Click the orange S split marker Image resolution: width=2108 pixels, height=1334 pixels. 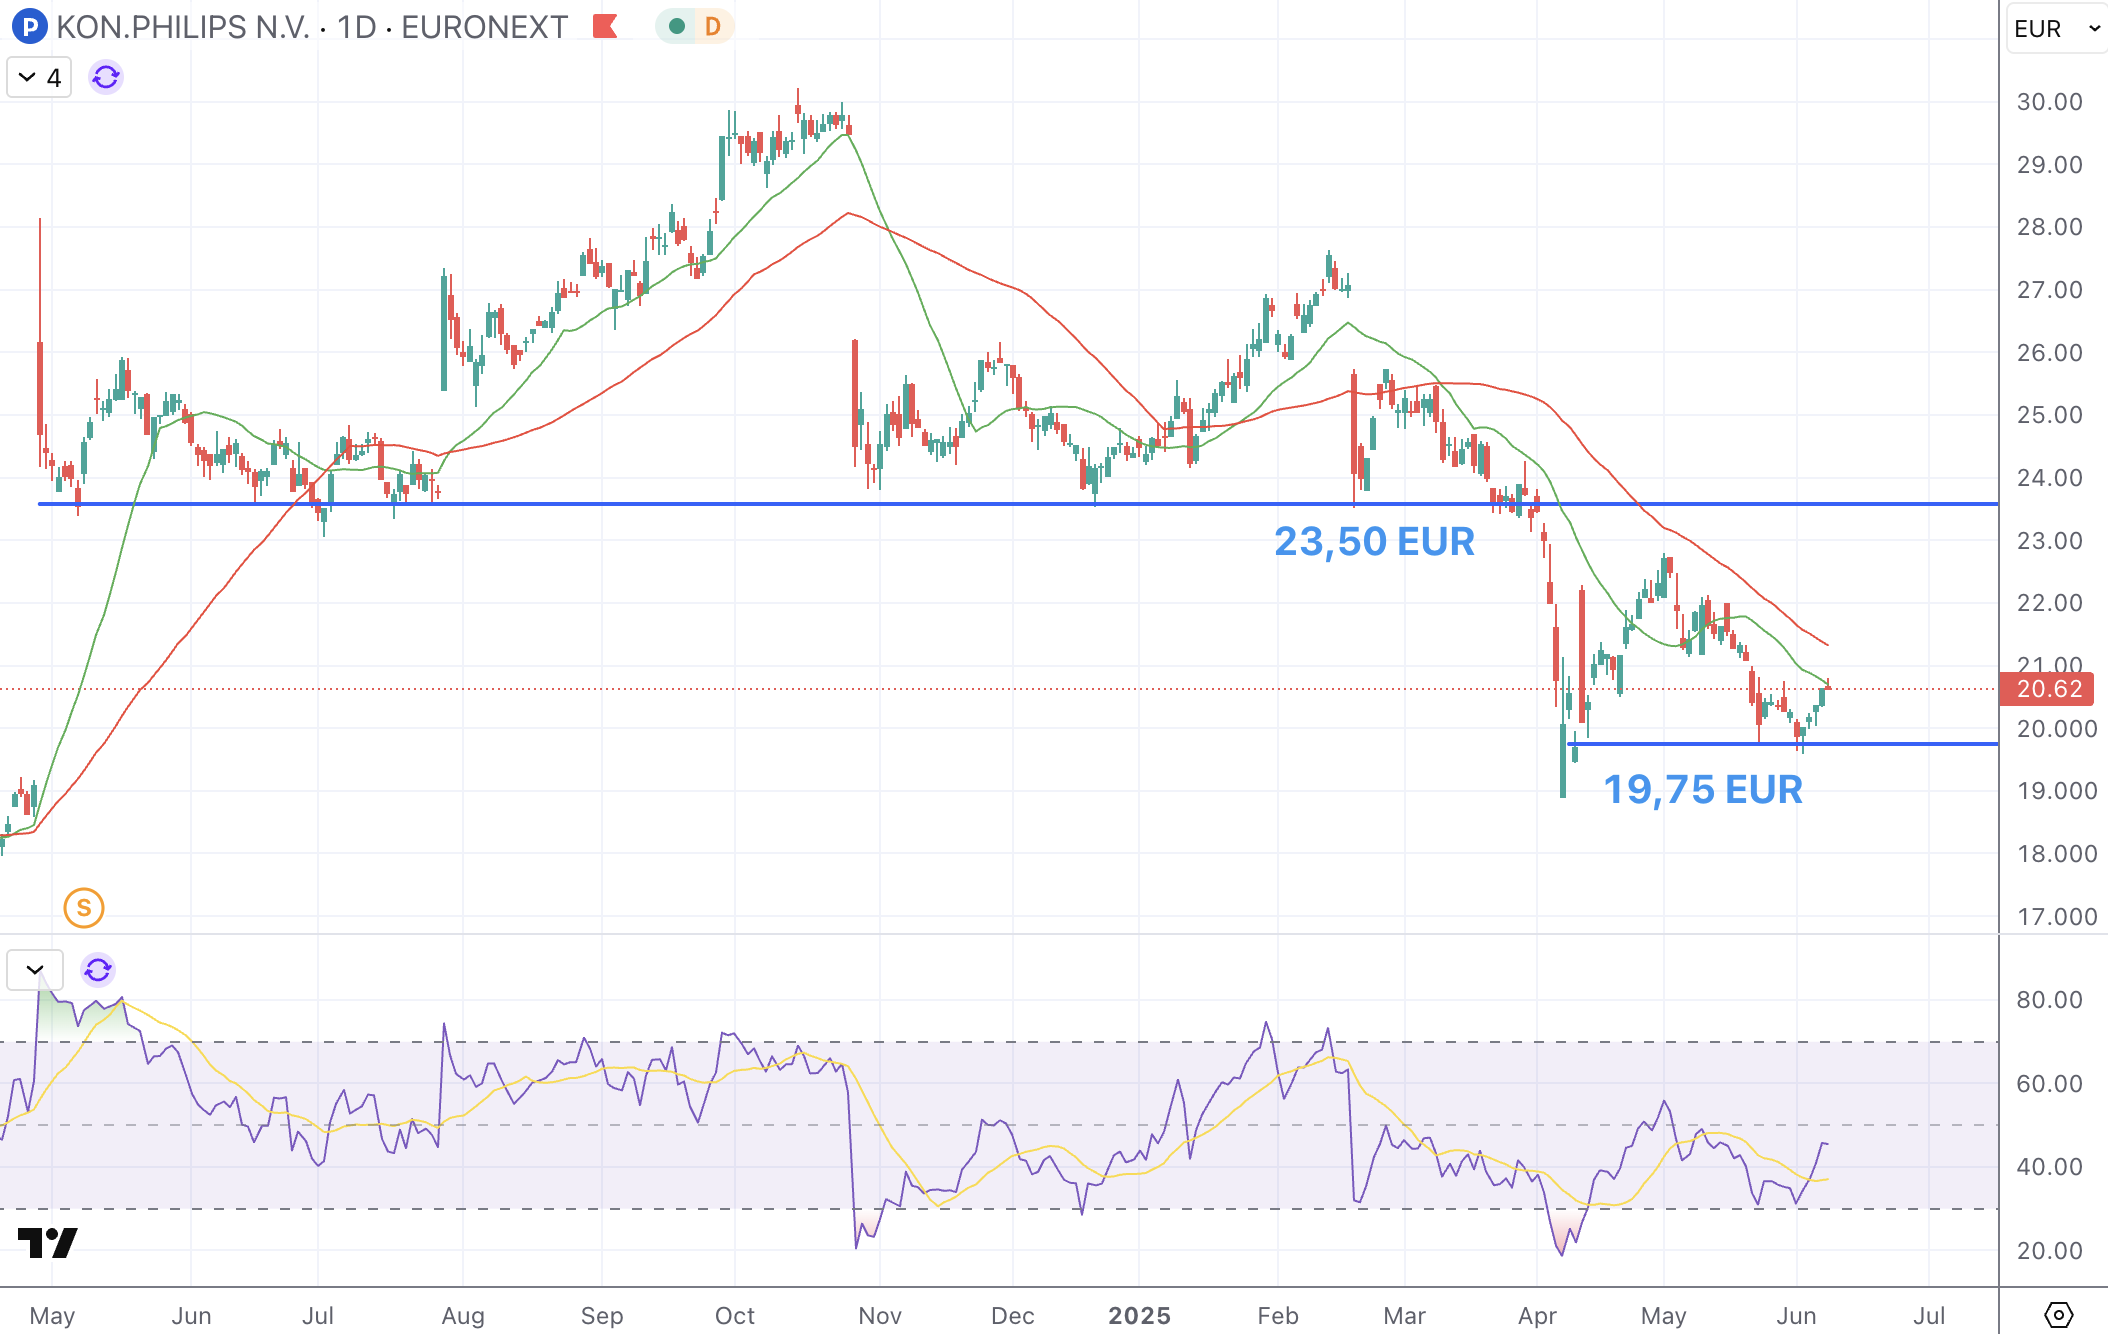[84, 908]
